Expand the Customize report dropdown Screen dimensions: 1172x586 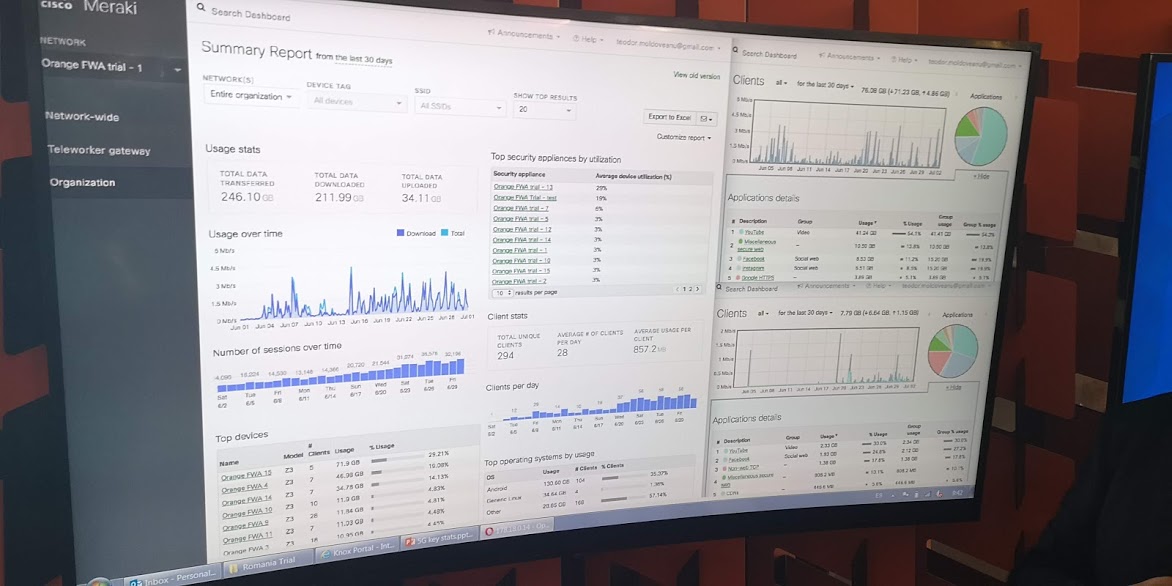point(684,138)
